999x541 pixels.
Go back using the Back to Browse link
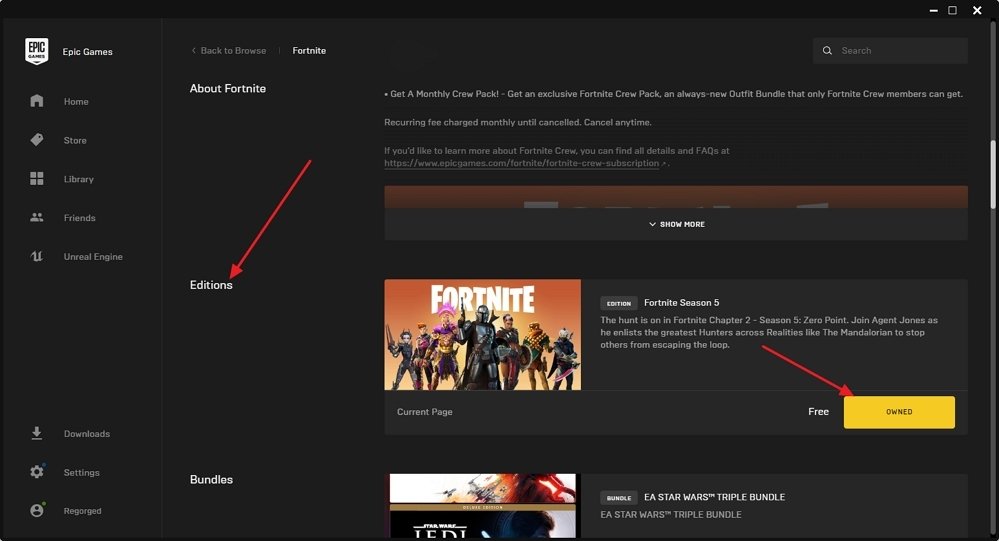pyautogui.click(x=229, y=50)
